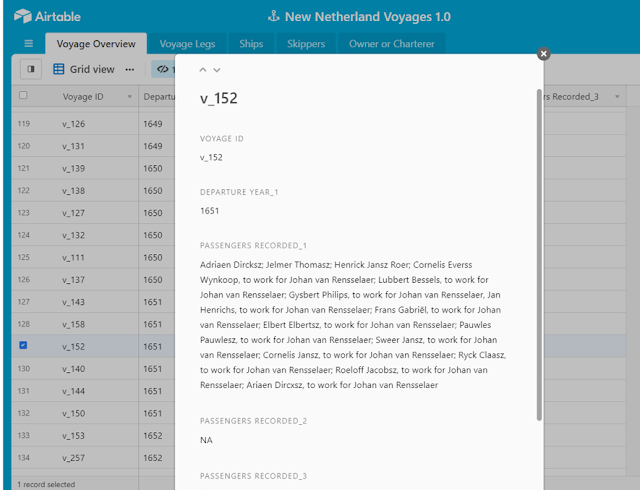Click the Grid view table icon
Screen dimensions: 640x490
[x=59, y=69]
